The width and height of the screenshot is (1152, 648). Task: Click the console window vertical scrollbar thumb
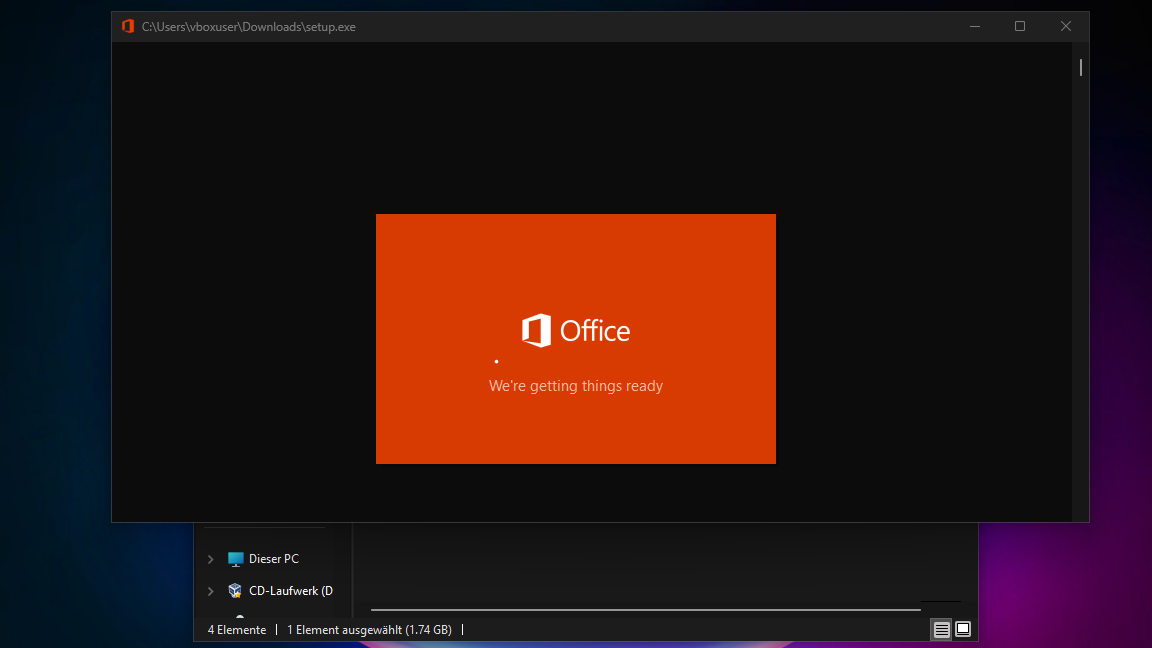click(x=1081, y=68)
